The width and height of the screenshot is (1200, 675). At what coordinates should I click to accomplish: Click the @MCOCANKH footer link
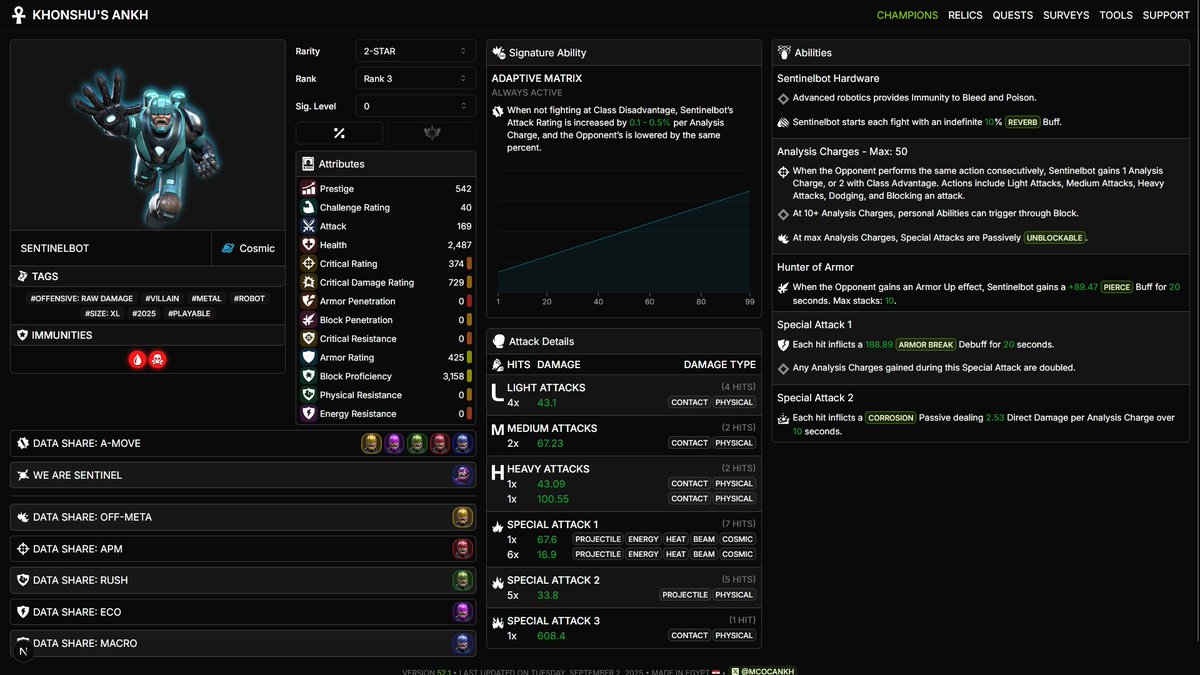(x=763, y=671)
